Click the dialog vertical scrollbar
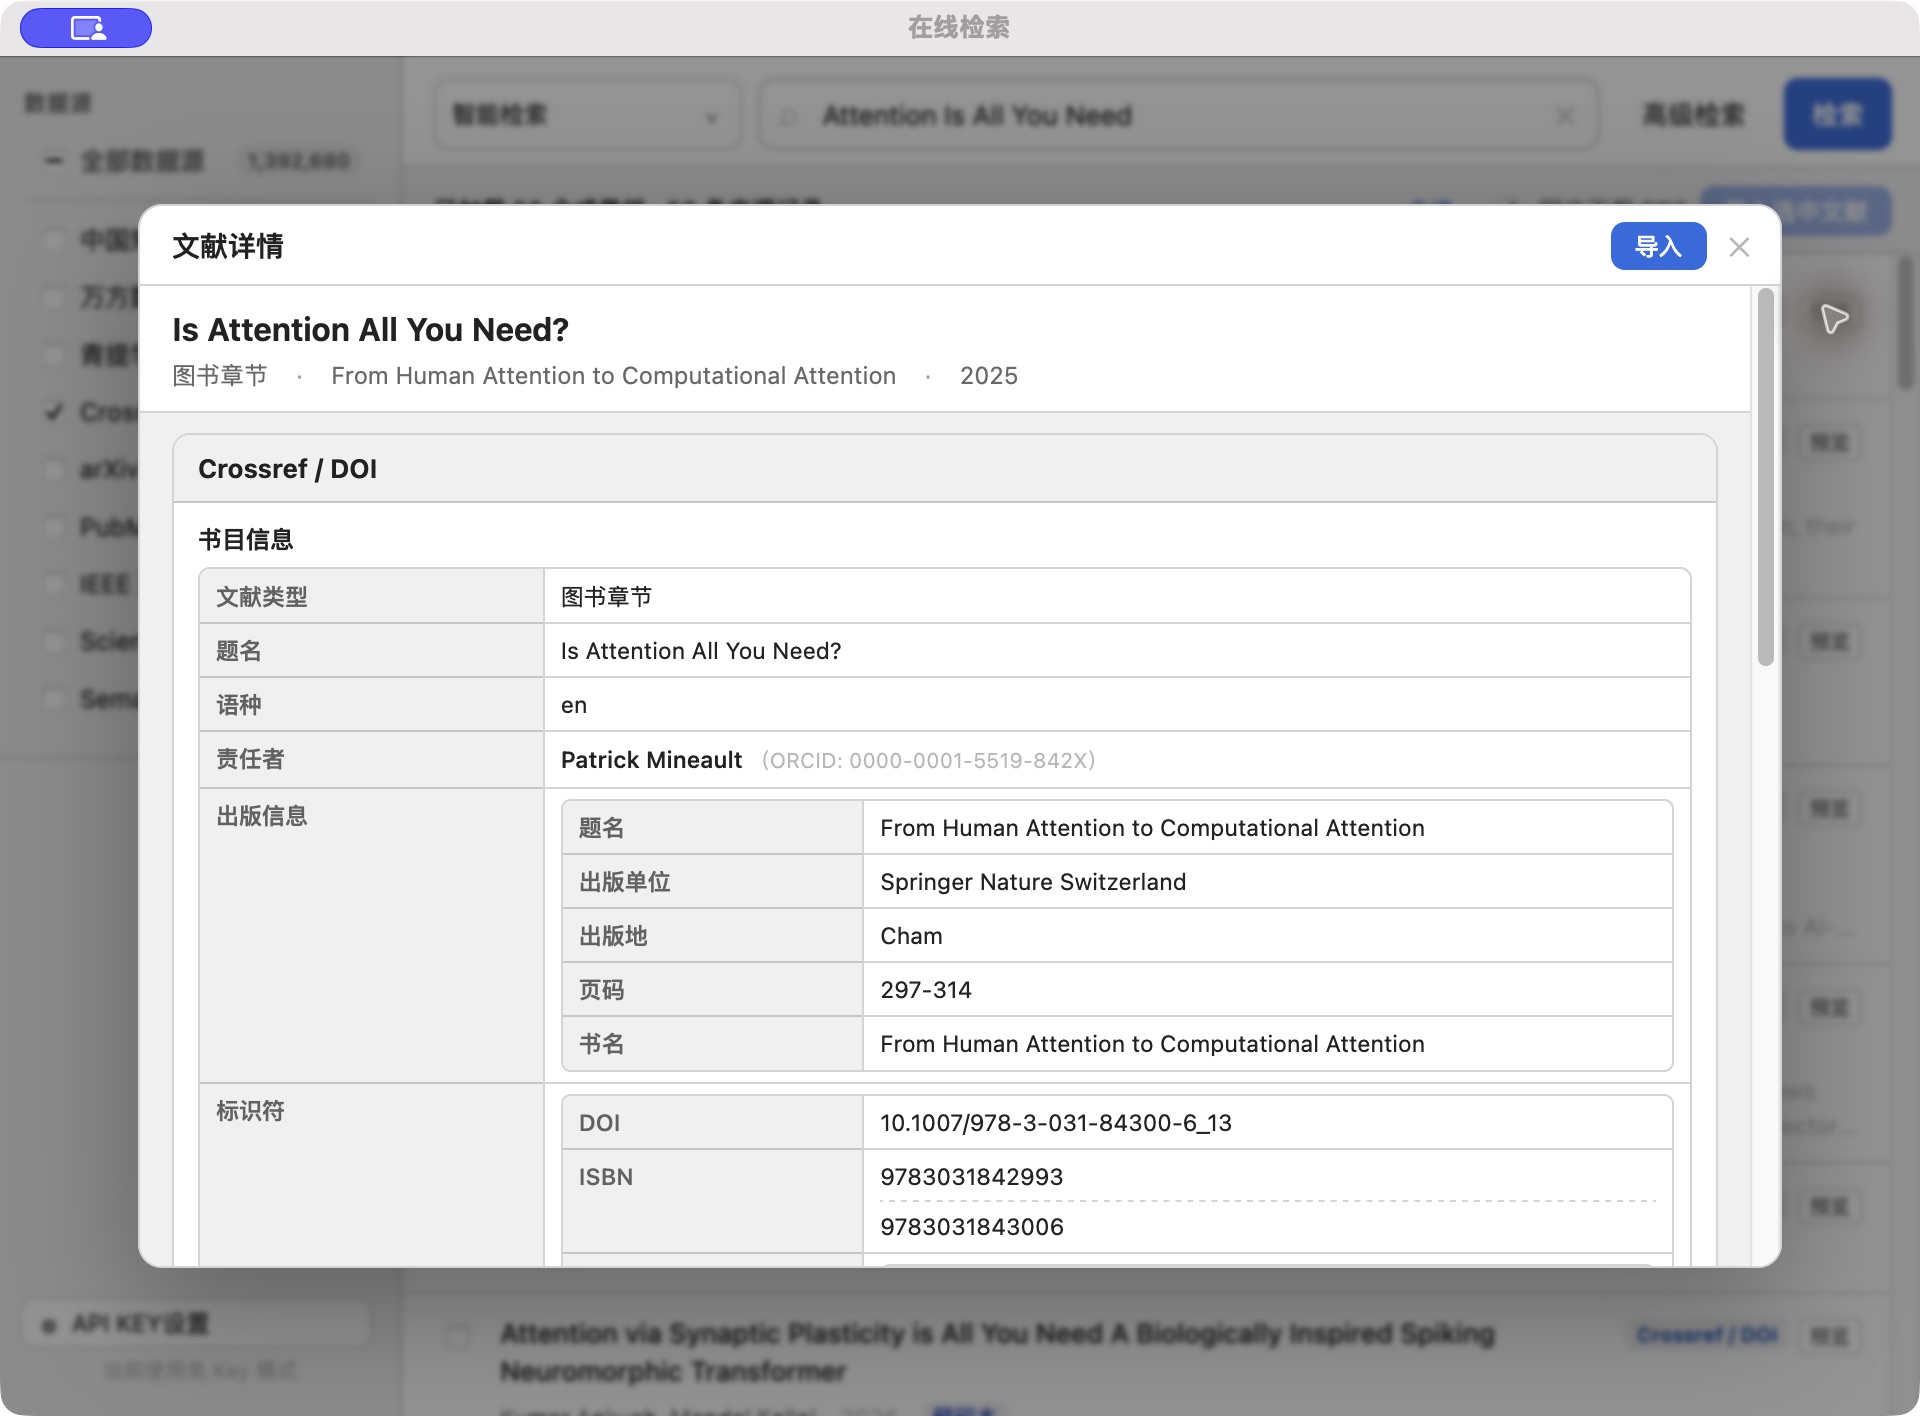 pos(1765,477)
